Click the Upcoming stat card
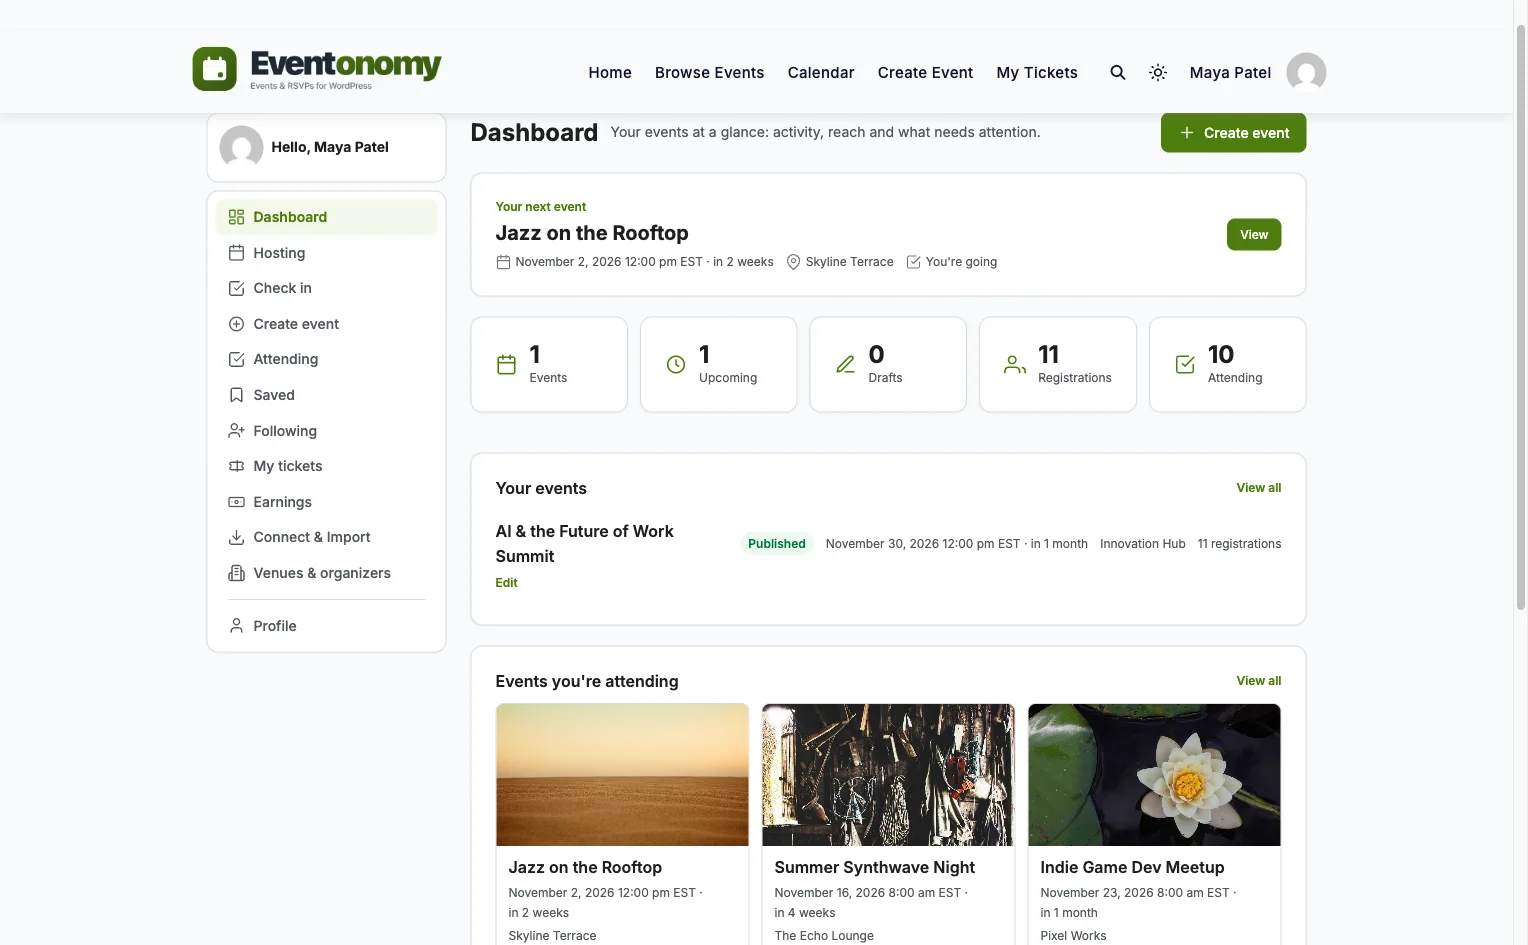Image resolution: width=1528 pixels, height=945 pixels. [718, 364]
